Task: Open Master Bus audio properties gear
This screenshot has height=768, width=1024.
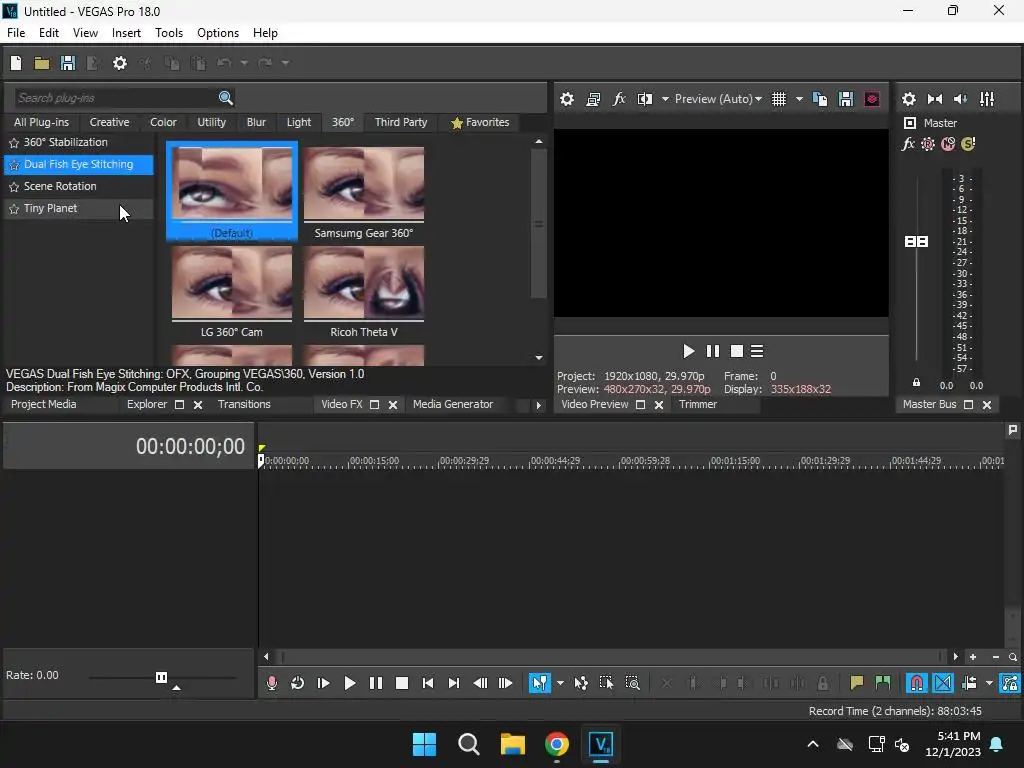Action: click(x=909, y=99)
